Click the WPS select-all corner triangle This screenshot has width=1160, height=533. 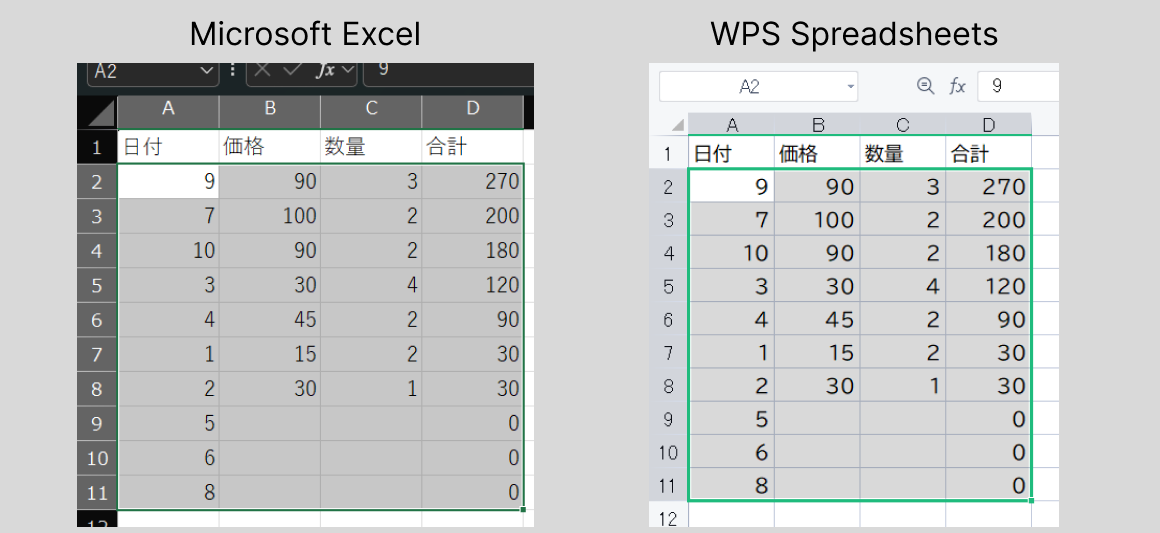tap(678, 124)
